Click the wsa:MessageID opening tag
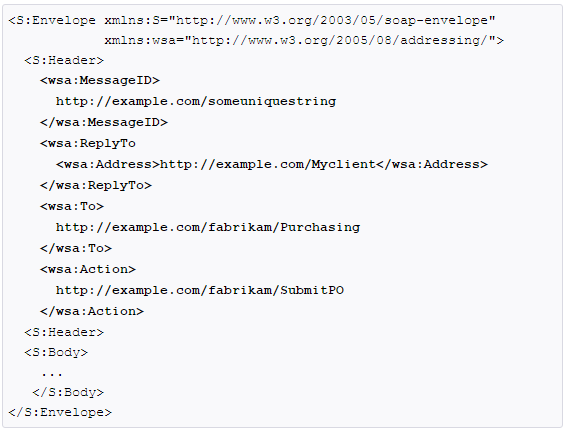This screenshot has height=433, width=567. point(100,80)
